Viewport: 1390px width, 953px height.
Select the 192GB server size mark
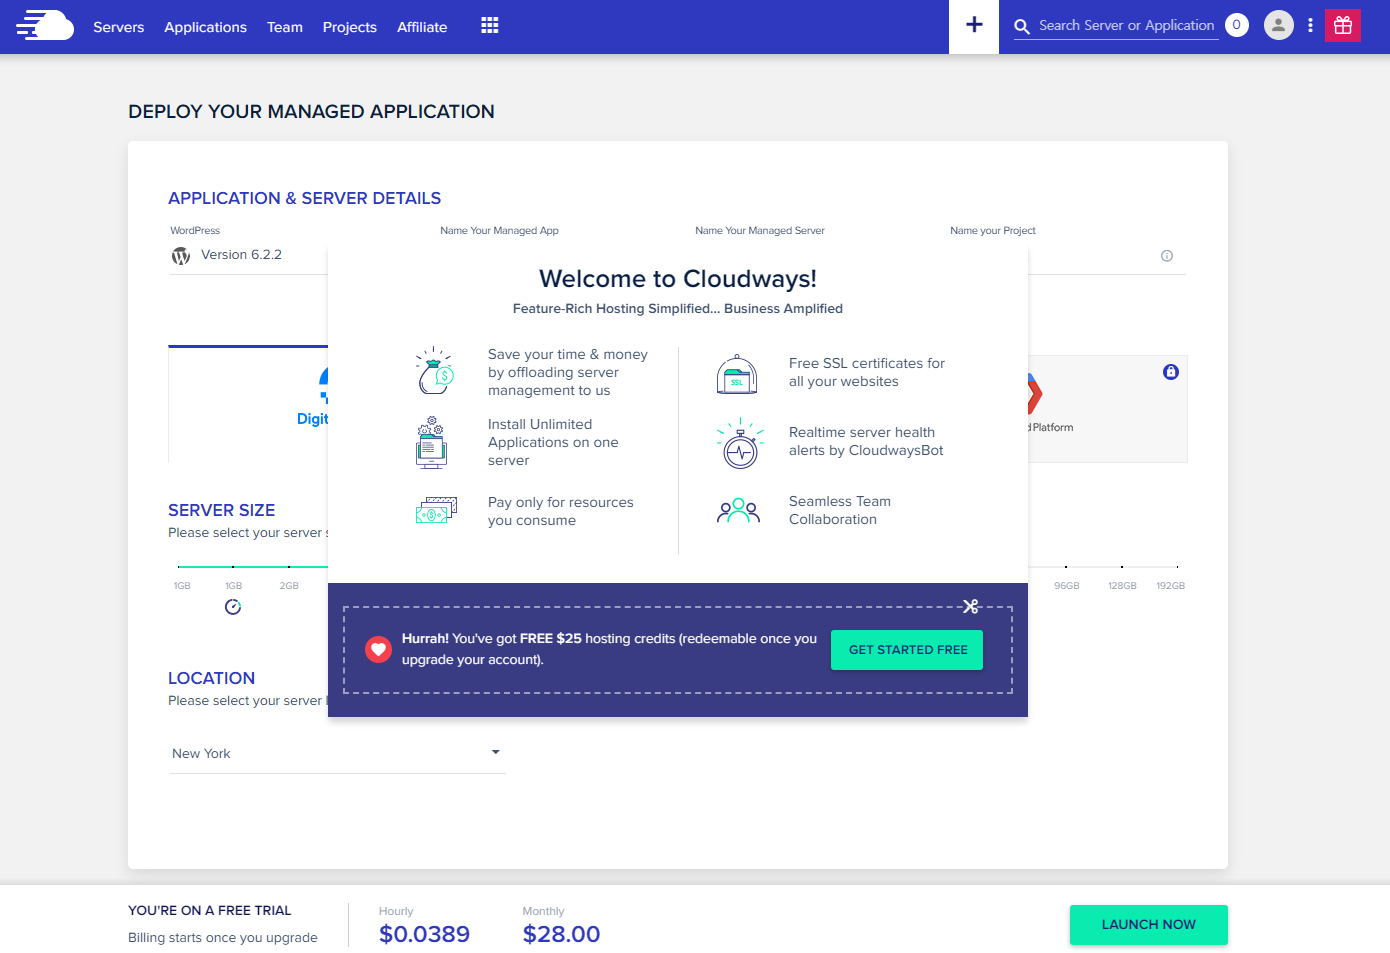pyautogui.click(x=1171, y=586)
